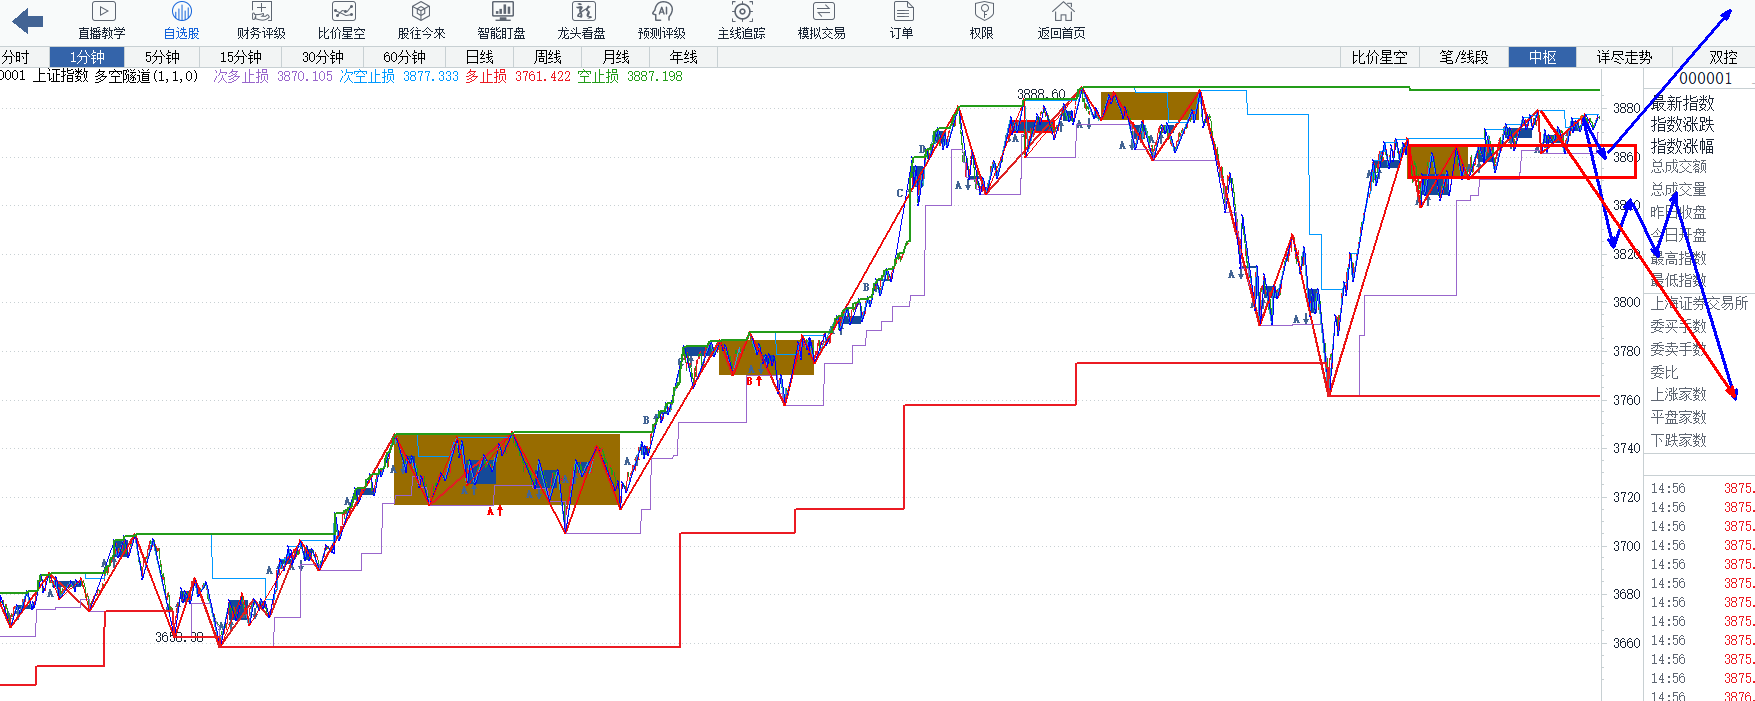Image resolution: width=1755 pixels, height=701 pixels.
Task: Click the 平盘家数 label
Action: [1679, 418]
